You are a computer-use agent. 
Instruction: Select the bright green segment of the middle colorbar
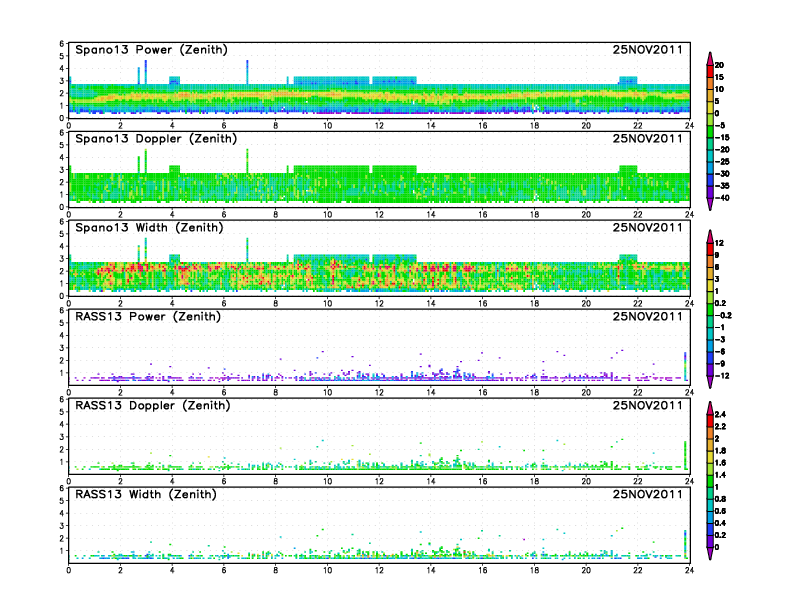710,310
